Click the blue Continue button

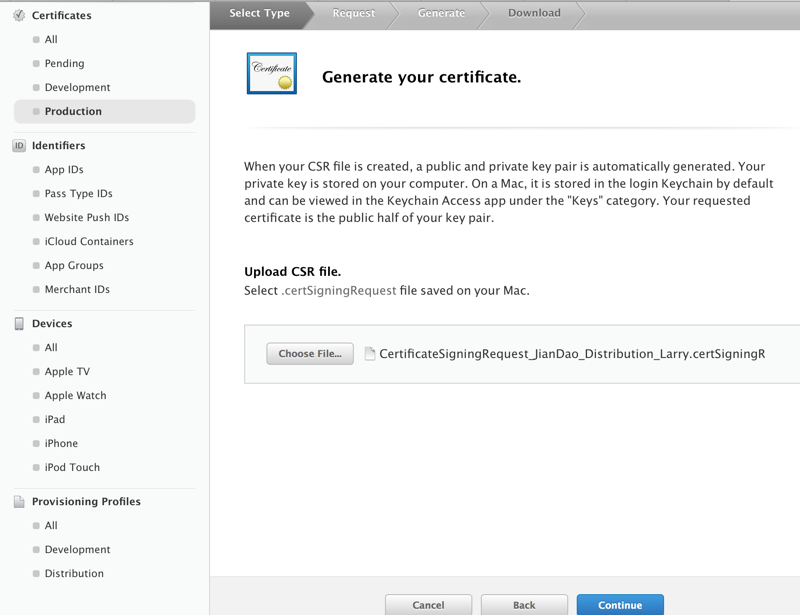click(620, 604)
